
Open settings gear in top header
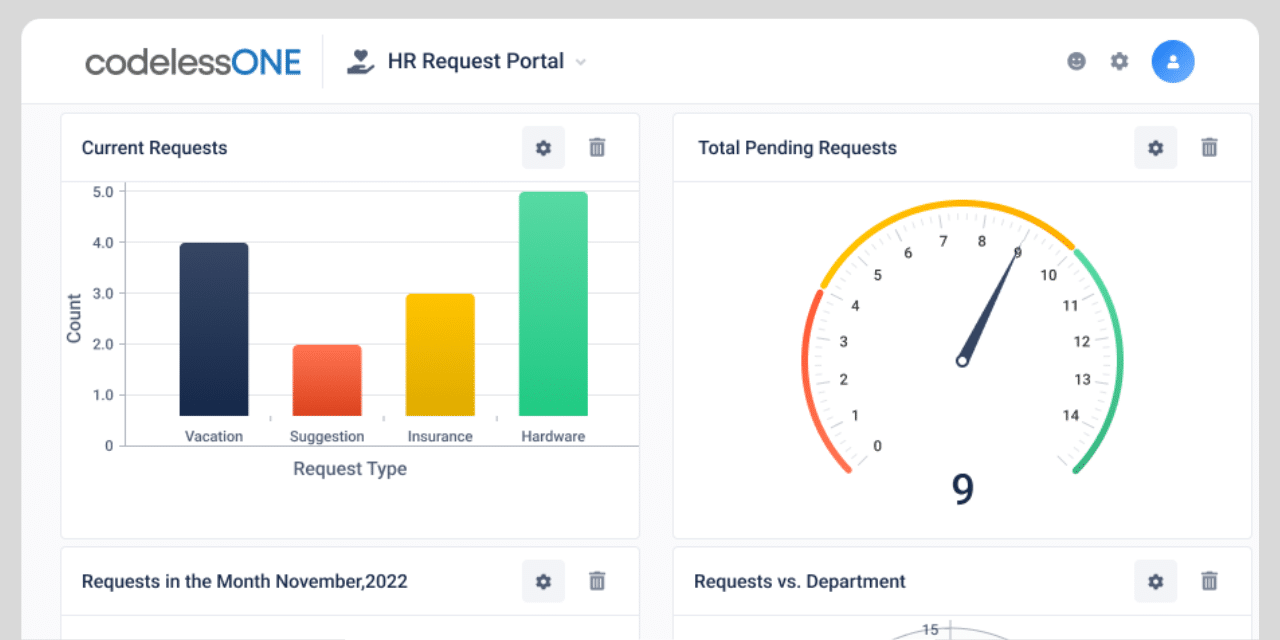1119,61
